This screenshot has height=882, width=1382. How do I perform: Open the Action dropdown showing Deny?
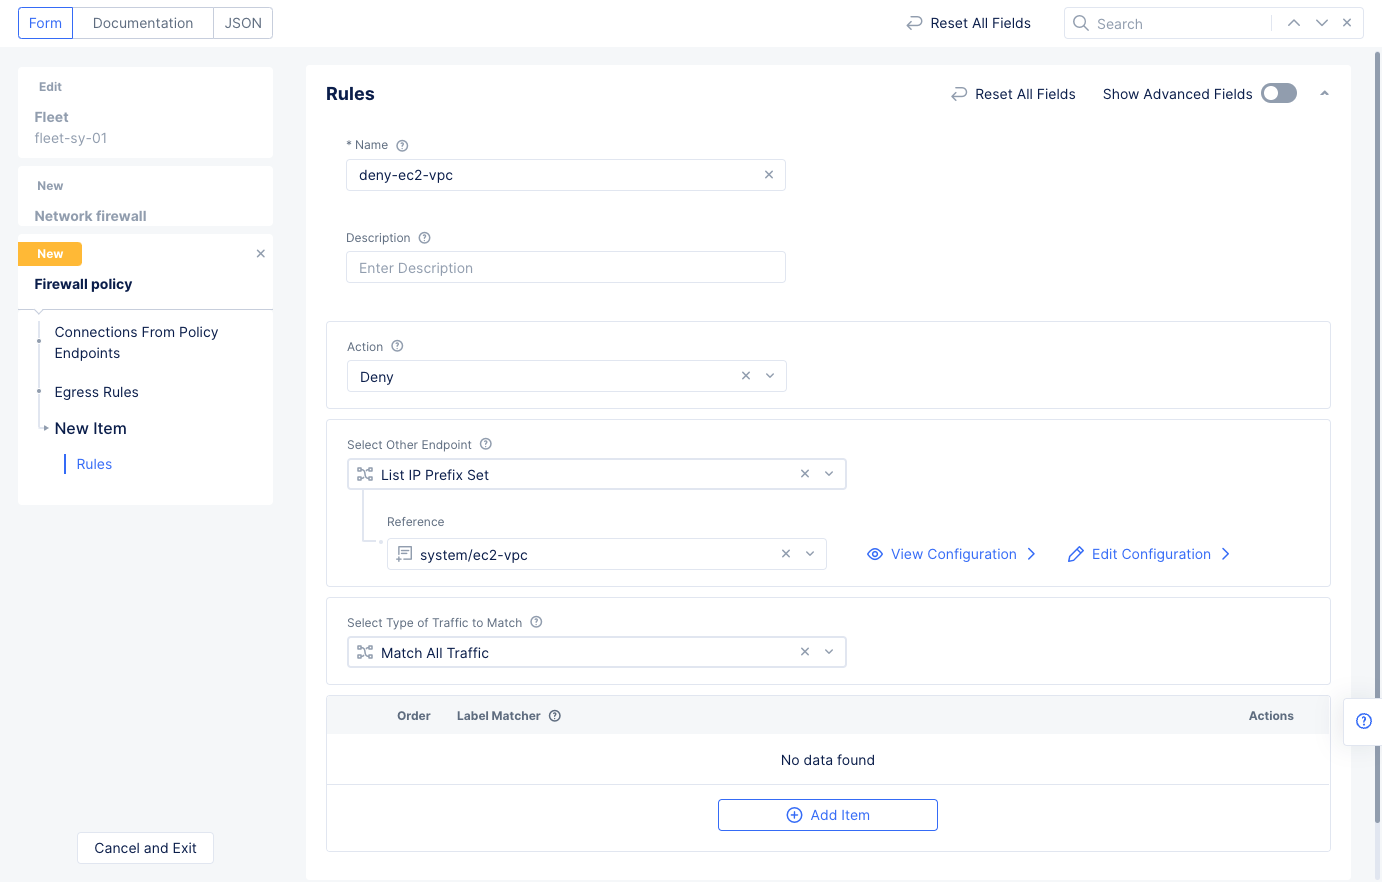pyautogui.click(x=770, y=376)
